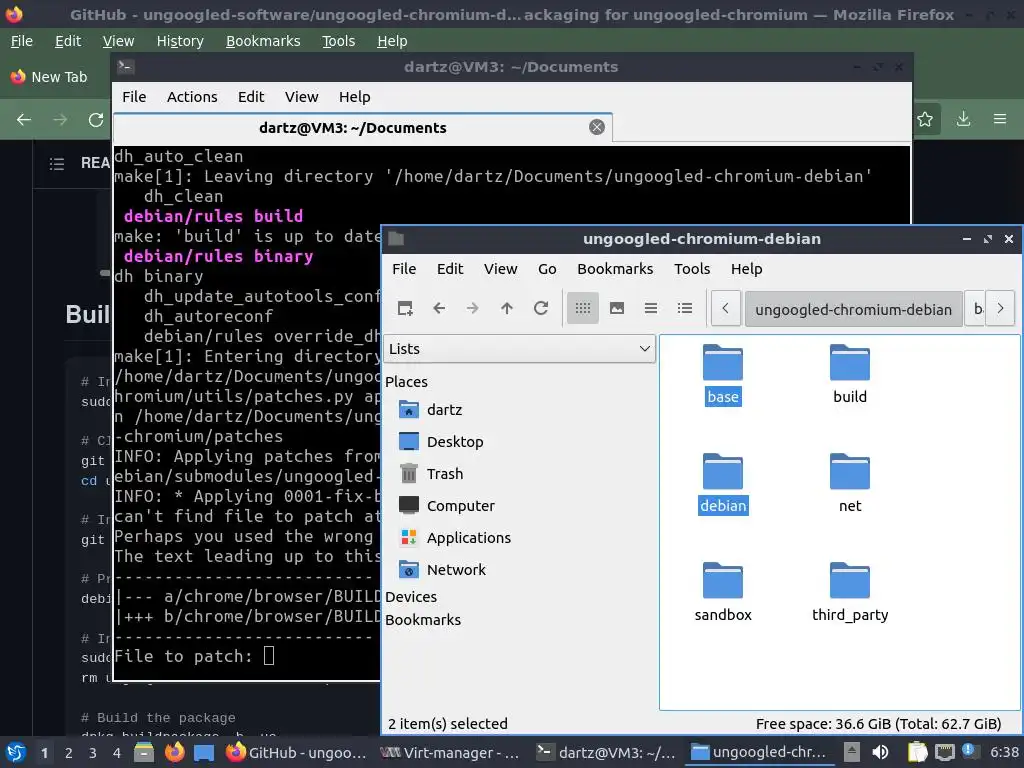Select the debian folder
Image resolution: width=1024 pixels, height=768 pixels.
(x=722, y=484)
